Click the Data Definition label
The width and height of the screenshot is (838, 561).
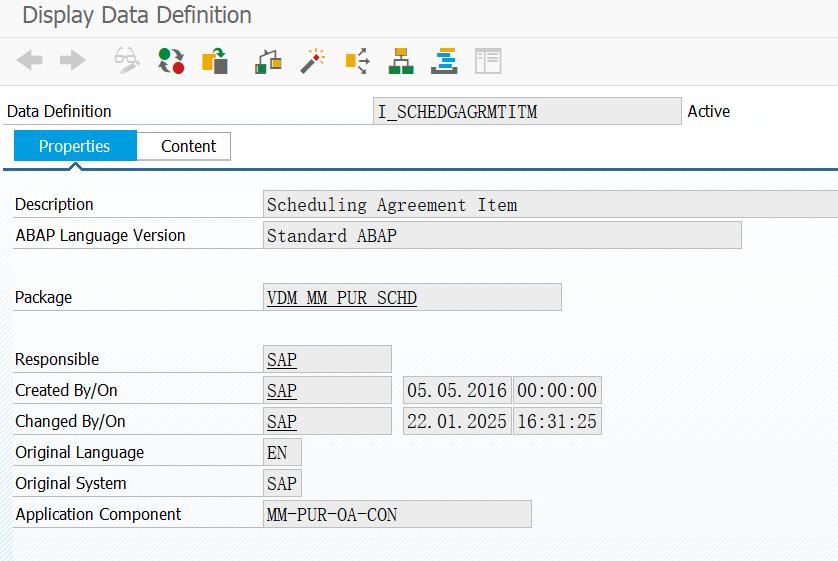click(x=59, y=111)
